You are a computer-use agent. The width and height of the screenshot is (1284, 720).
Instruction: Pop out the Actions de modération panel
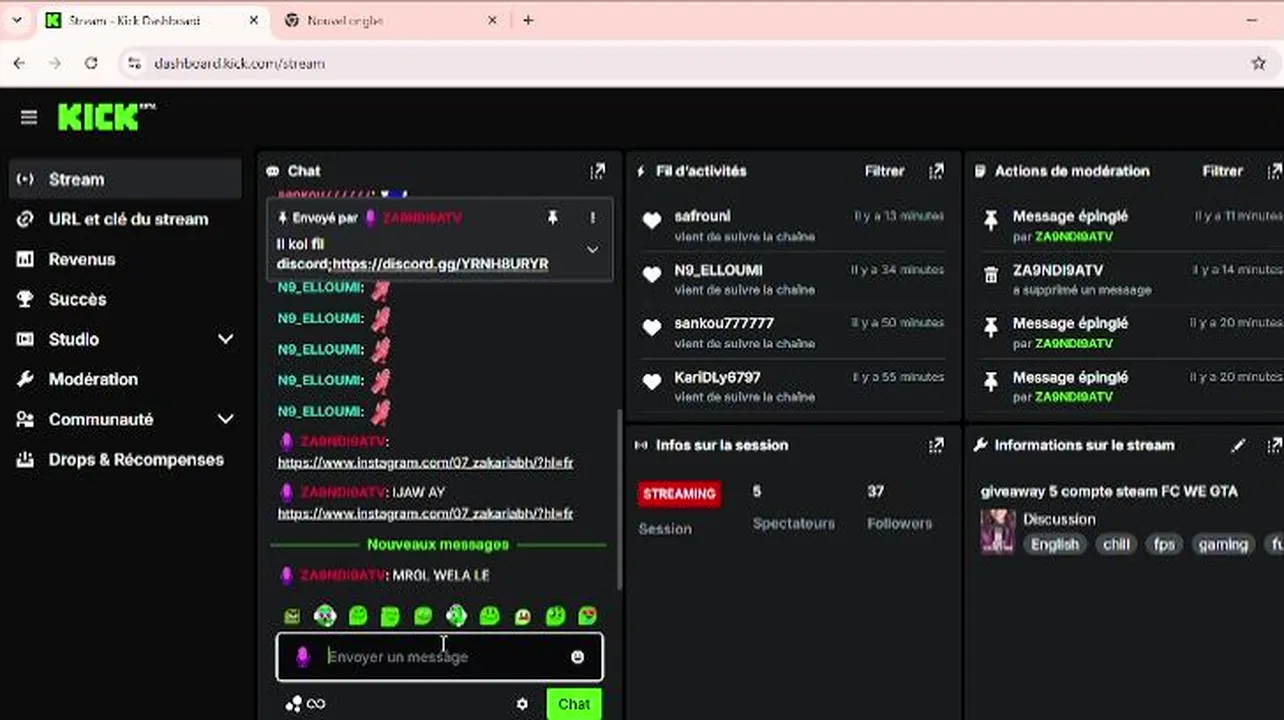pos(1274,171)
